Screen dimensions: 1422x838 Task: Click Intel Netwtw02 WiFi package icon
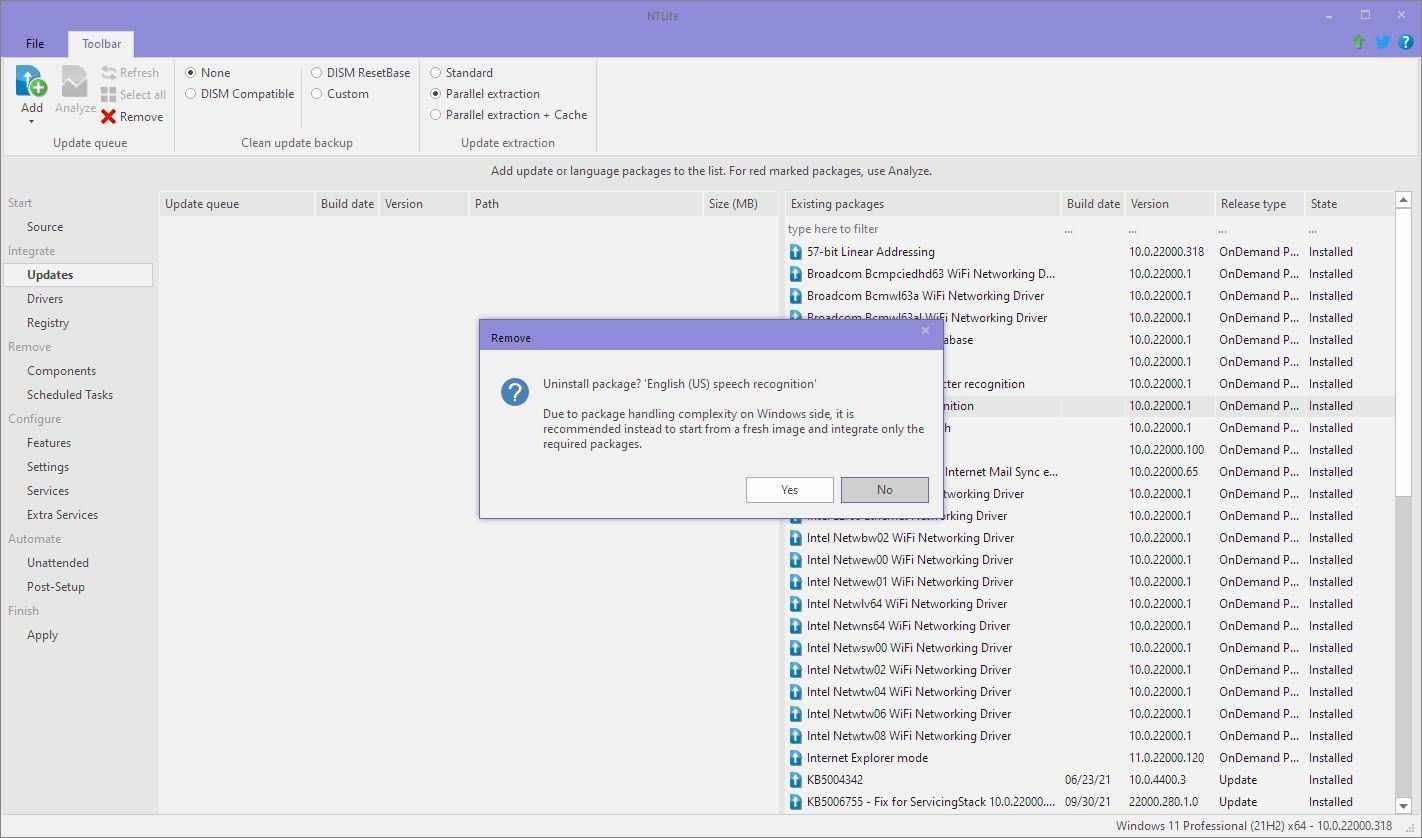click(796, 670)
